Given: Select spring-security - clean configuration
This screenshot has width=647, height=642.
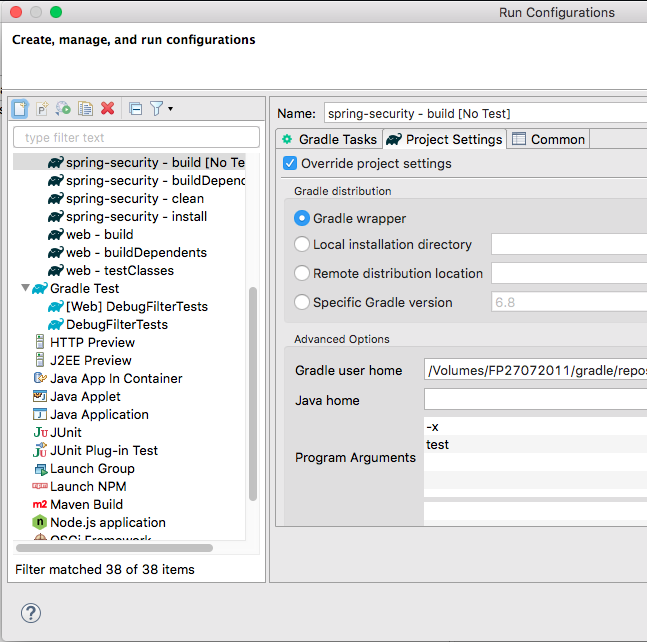Looking at the screenshot, I should (x=134, y=198).
